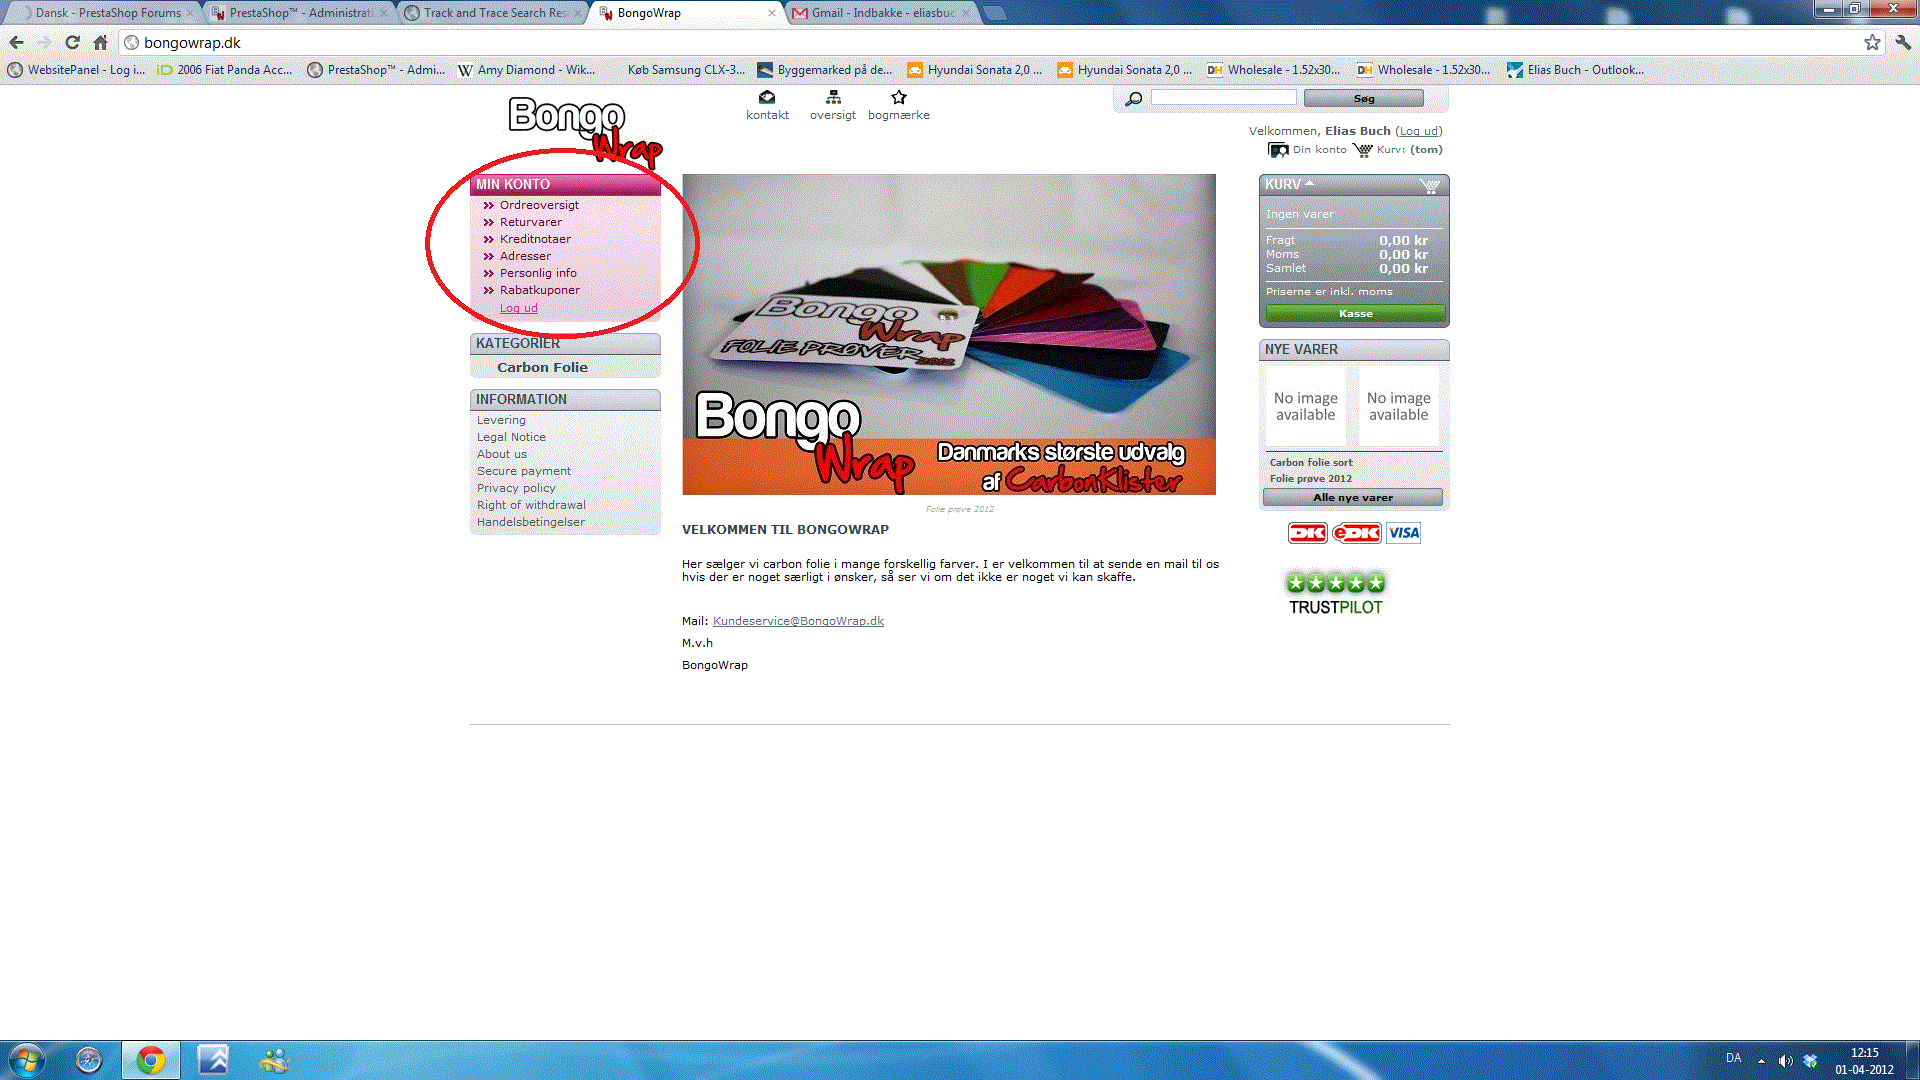Switch to PrestaShop Administration tab
Screen dimensions: 1920x1080
click(x=300, y=13)
